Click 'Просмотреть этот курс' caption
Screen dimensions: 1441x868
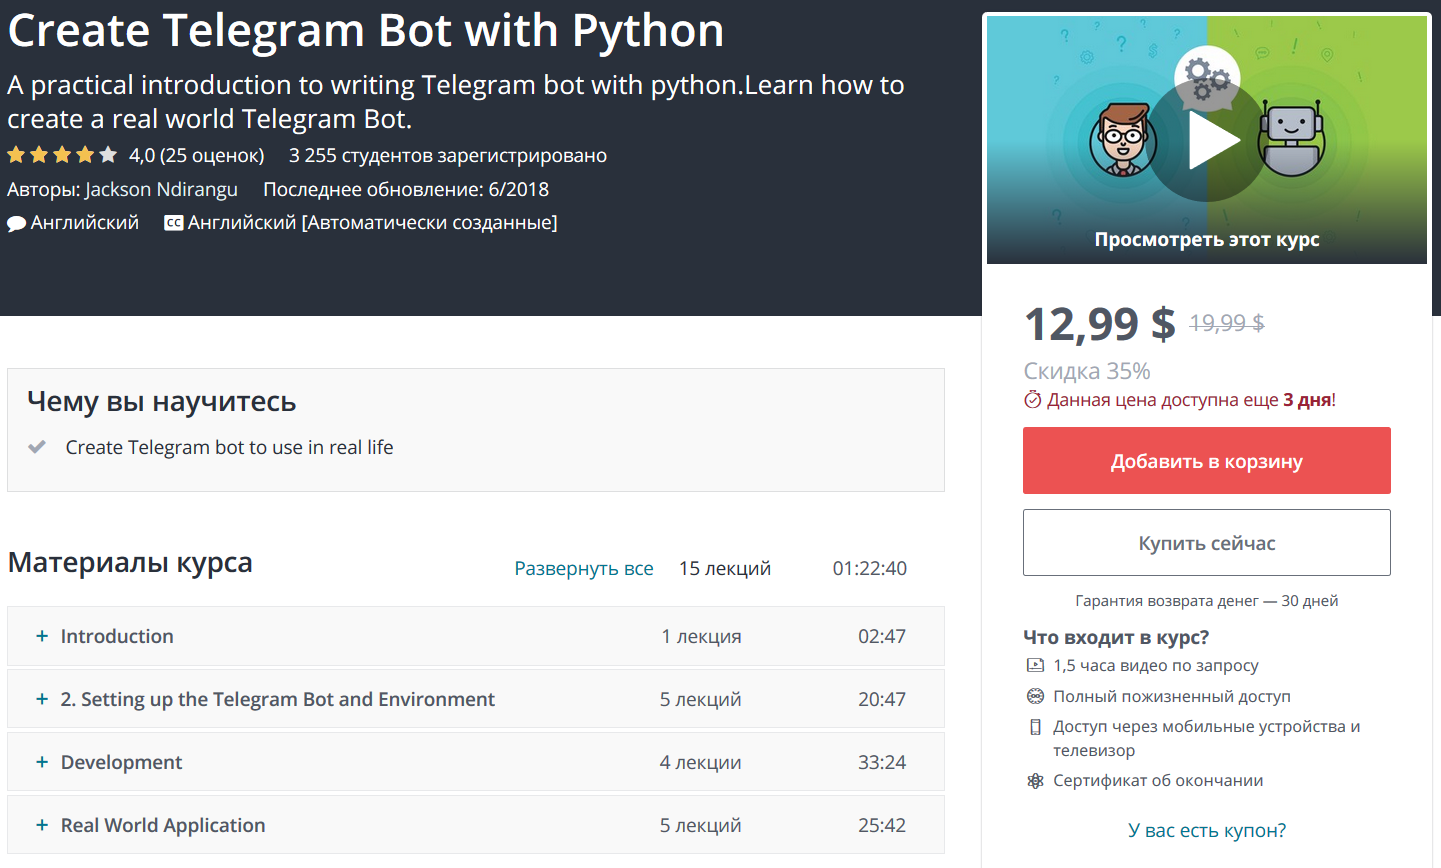pyautogui.click(x=1207, y=239)
